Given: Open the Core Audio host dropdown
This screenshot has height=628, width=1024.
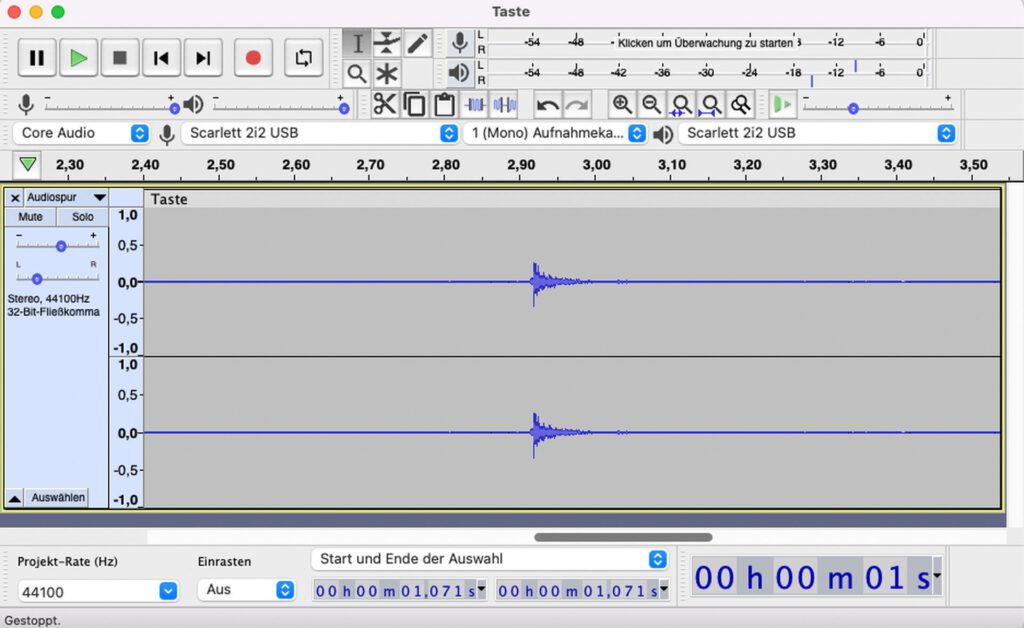Looking at the screenshot, I should tap(81, 133).
